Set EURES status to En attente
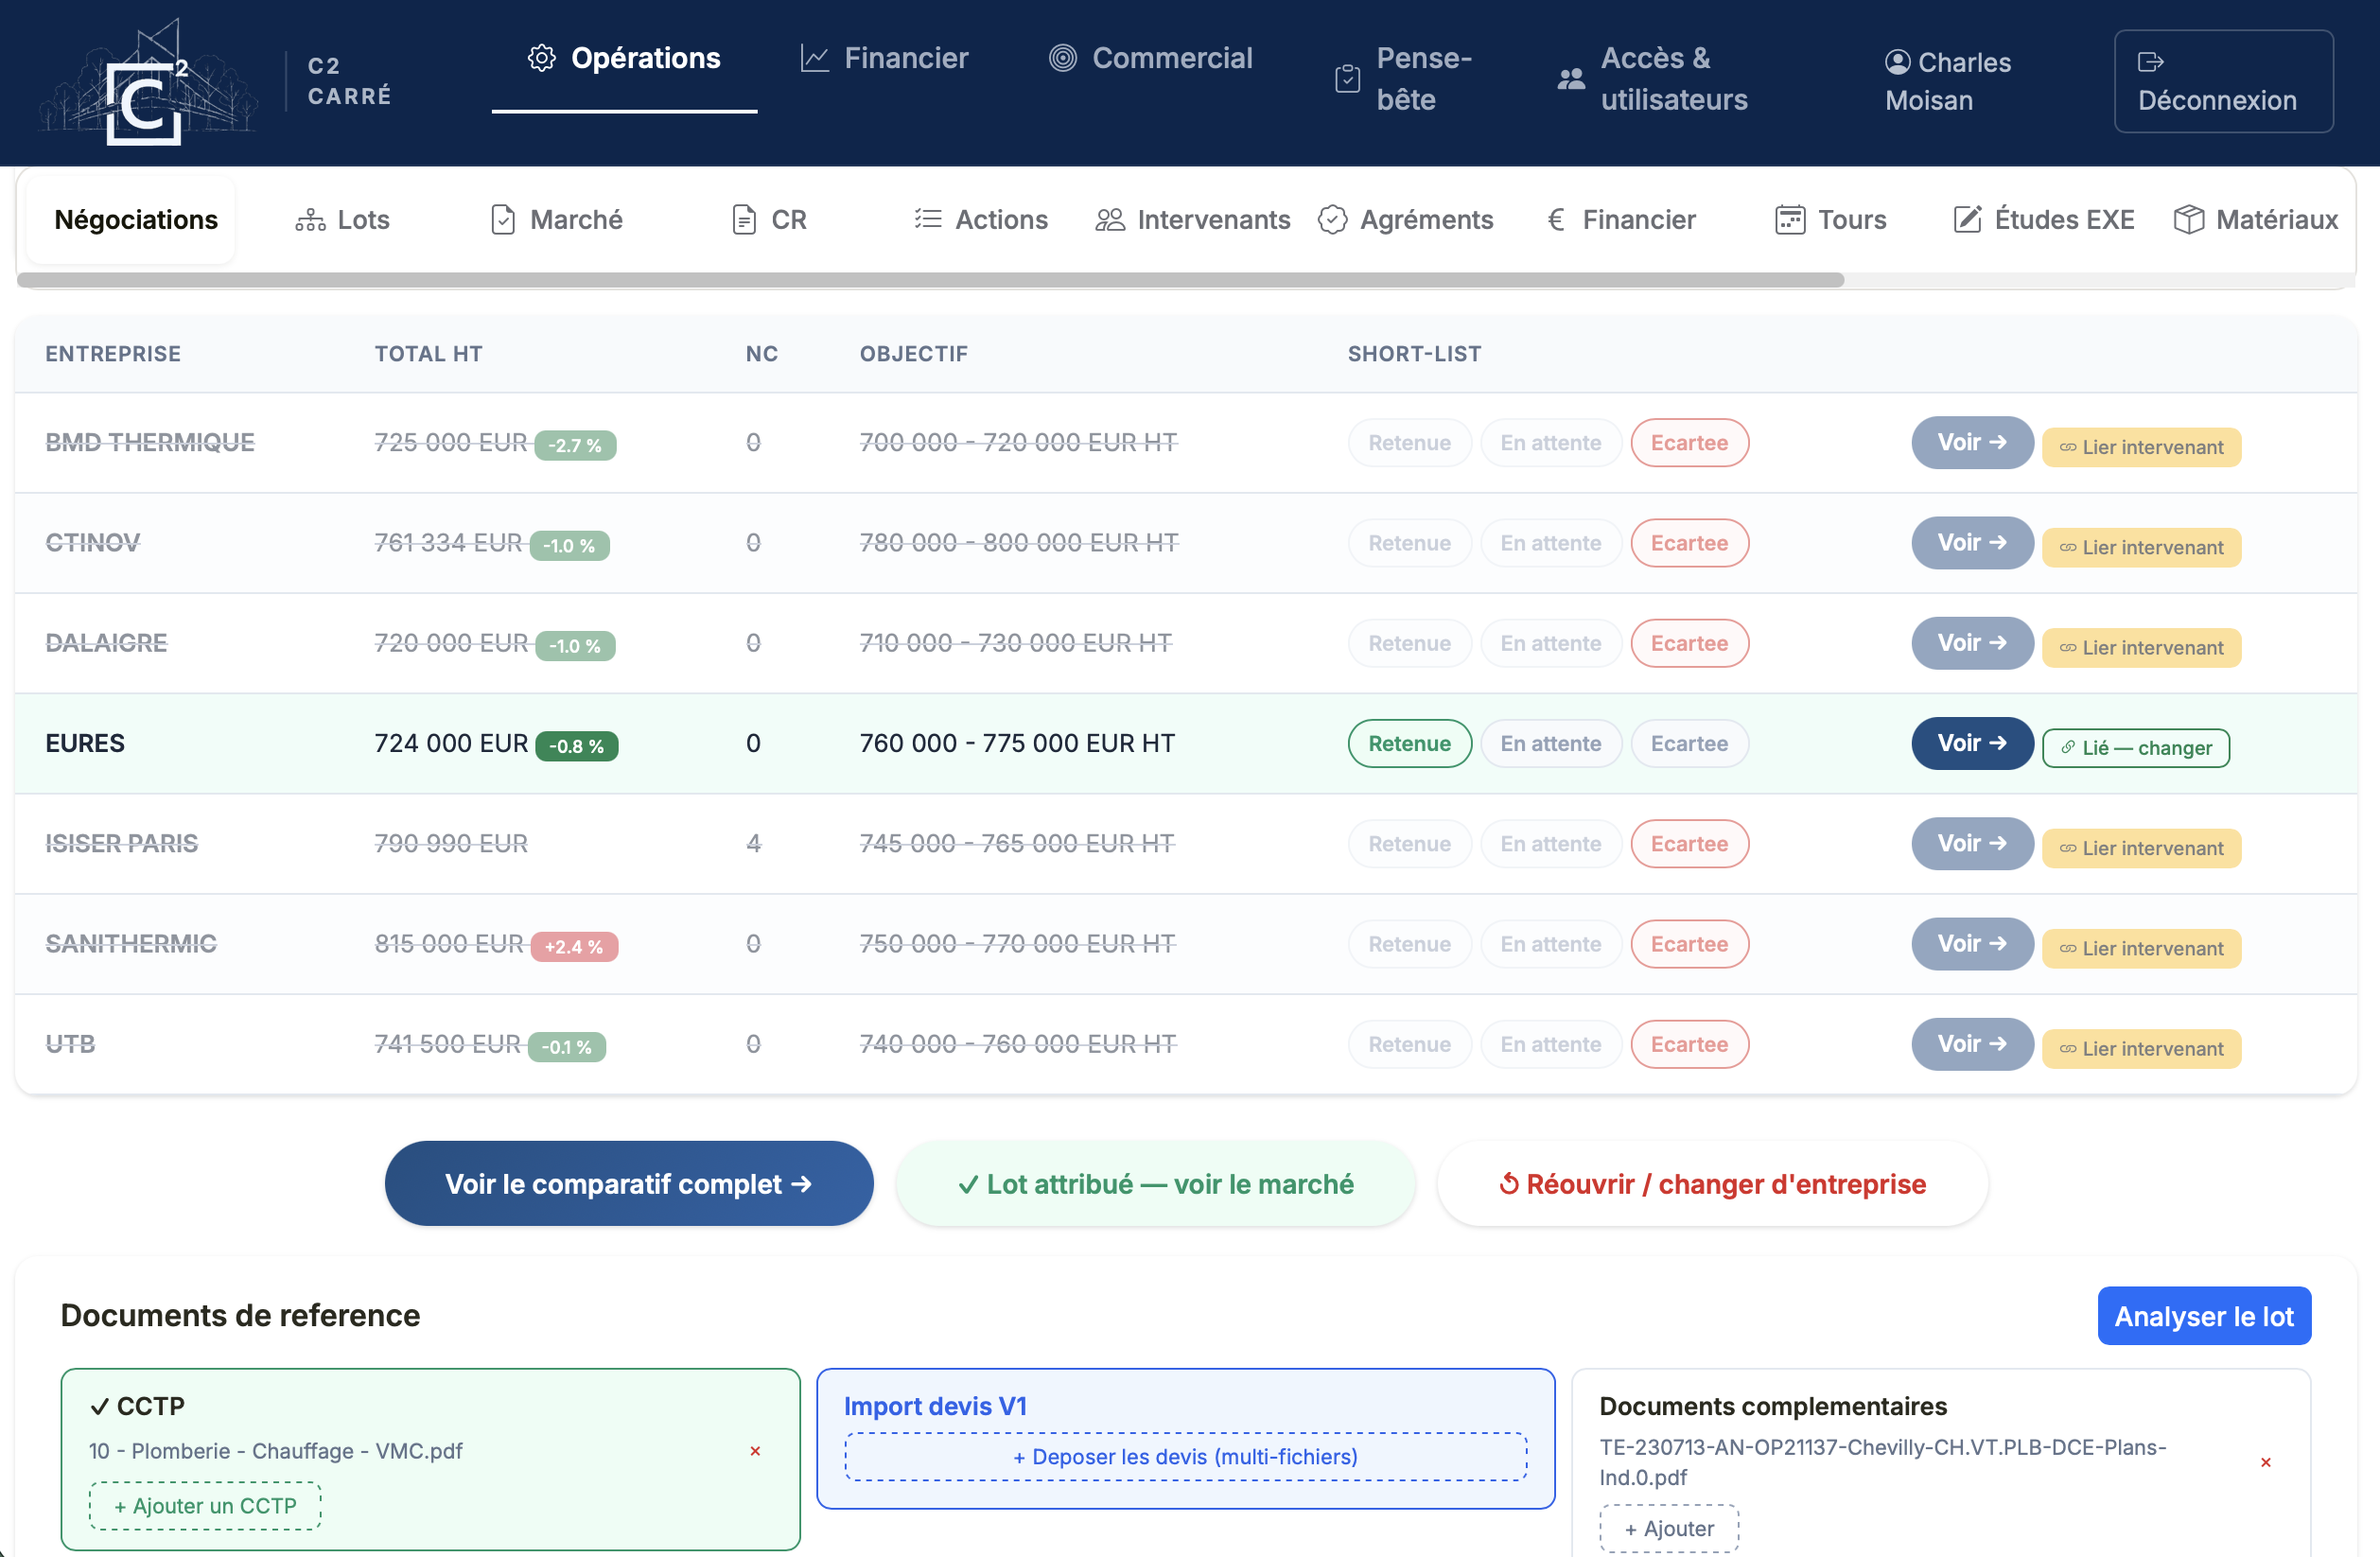This screenshot has width=2380, height=1557. (1550, 743)
